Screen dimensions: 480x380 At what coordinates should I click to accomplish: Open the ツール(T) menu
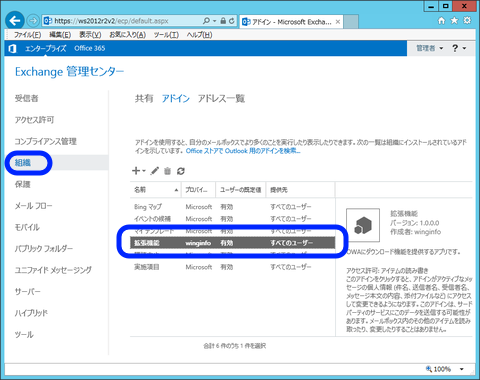pos(166,35)
